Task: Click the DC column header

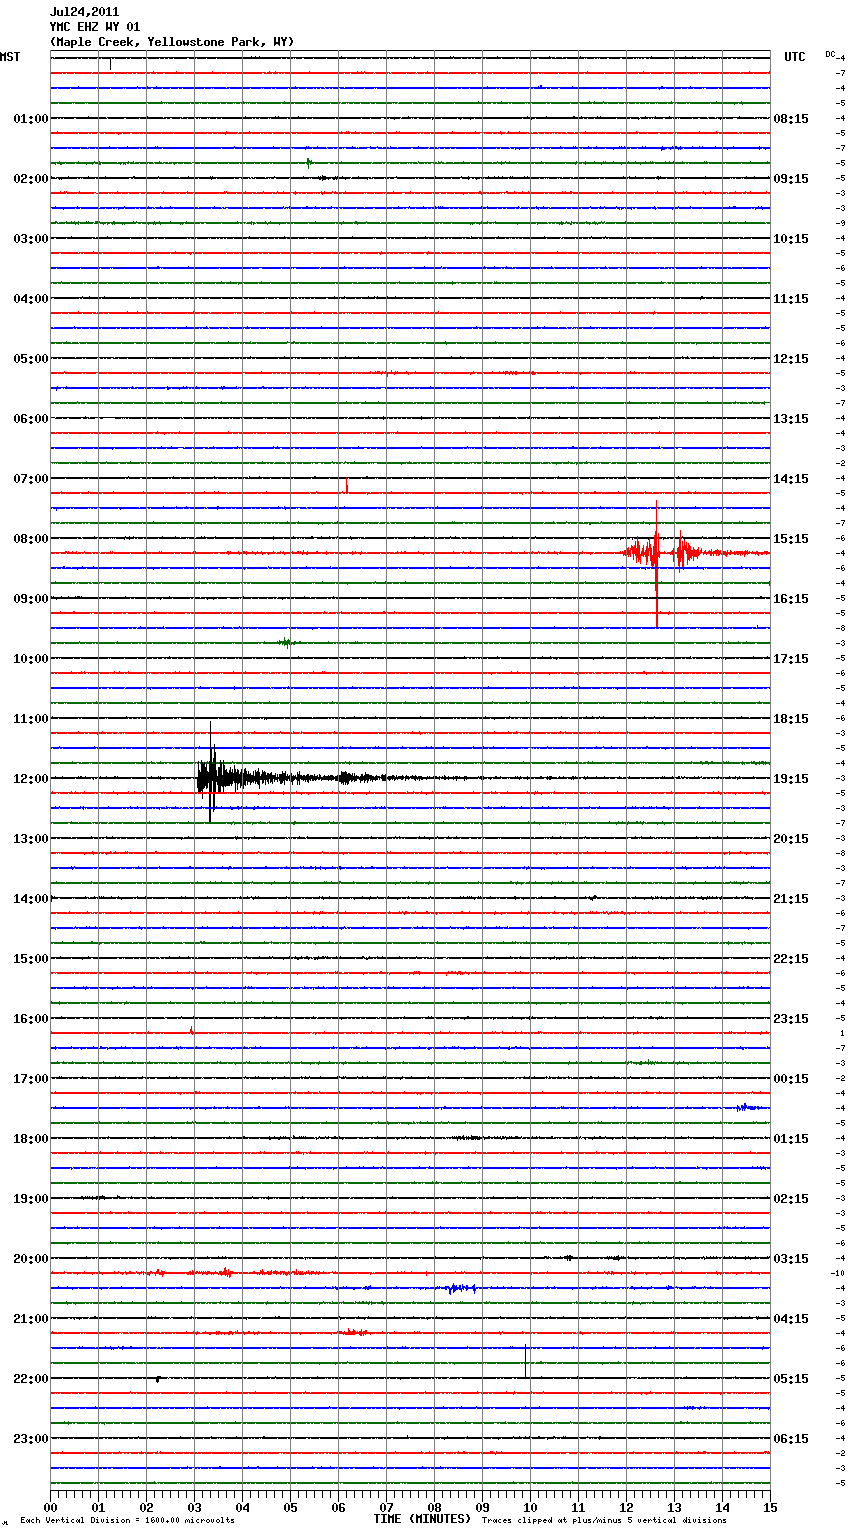Action: click(830, 54)
